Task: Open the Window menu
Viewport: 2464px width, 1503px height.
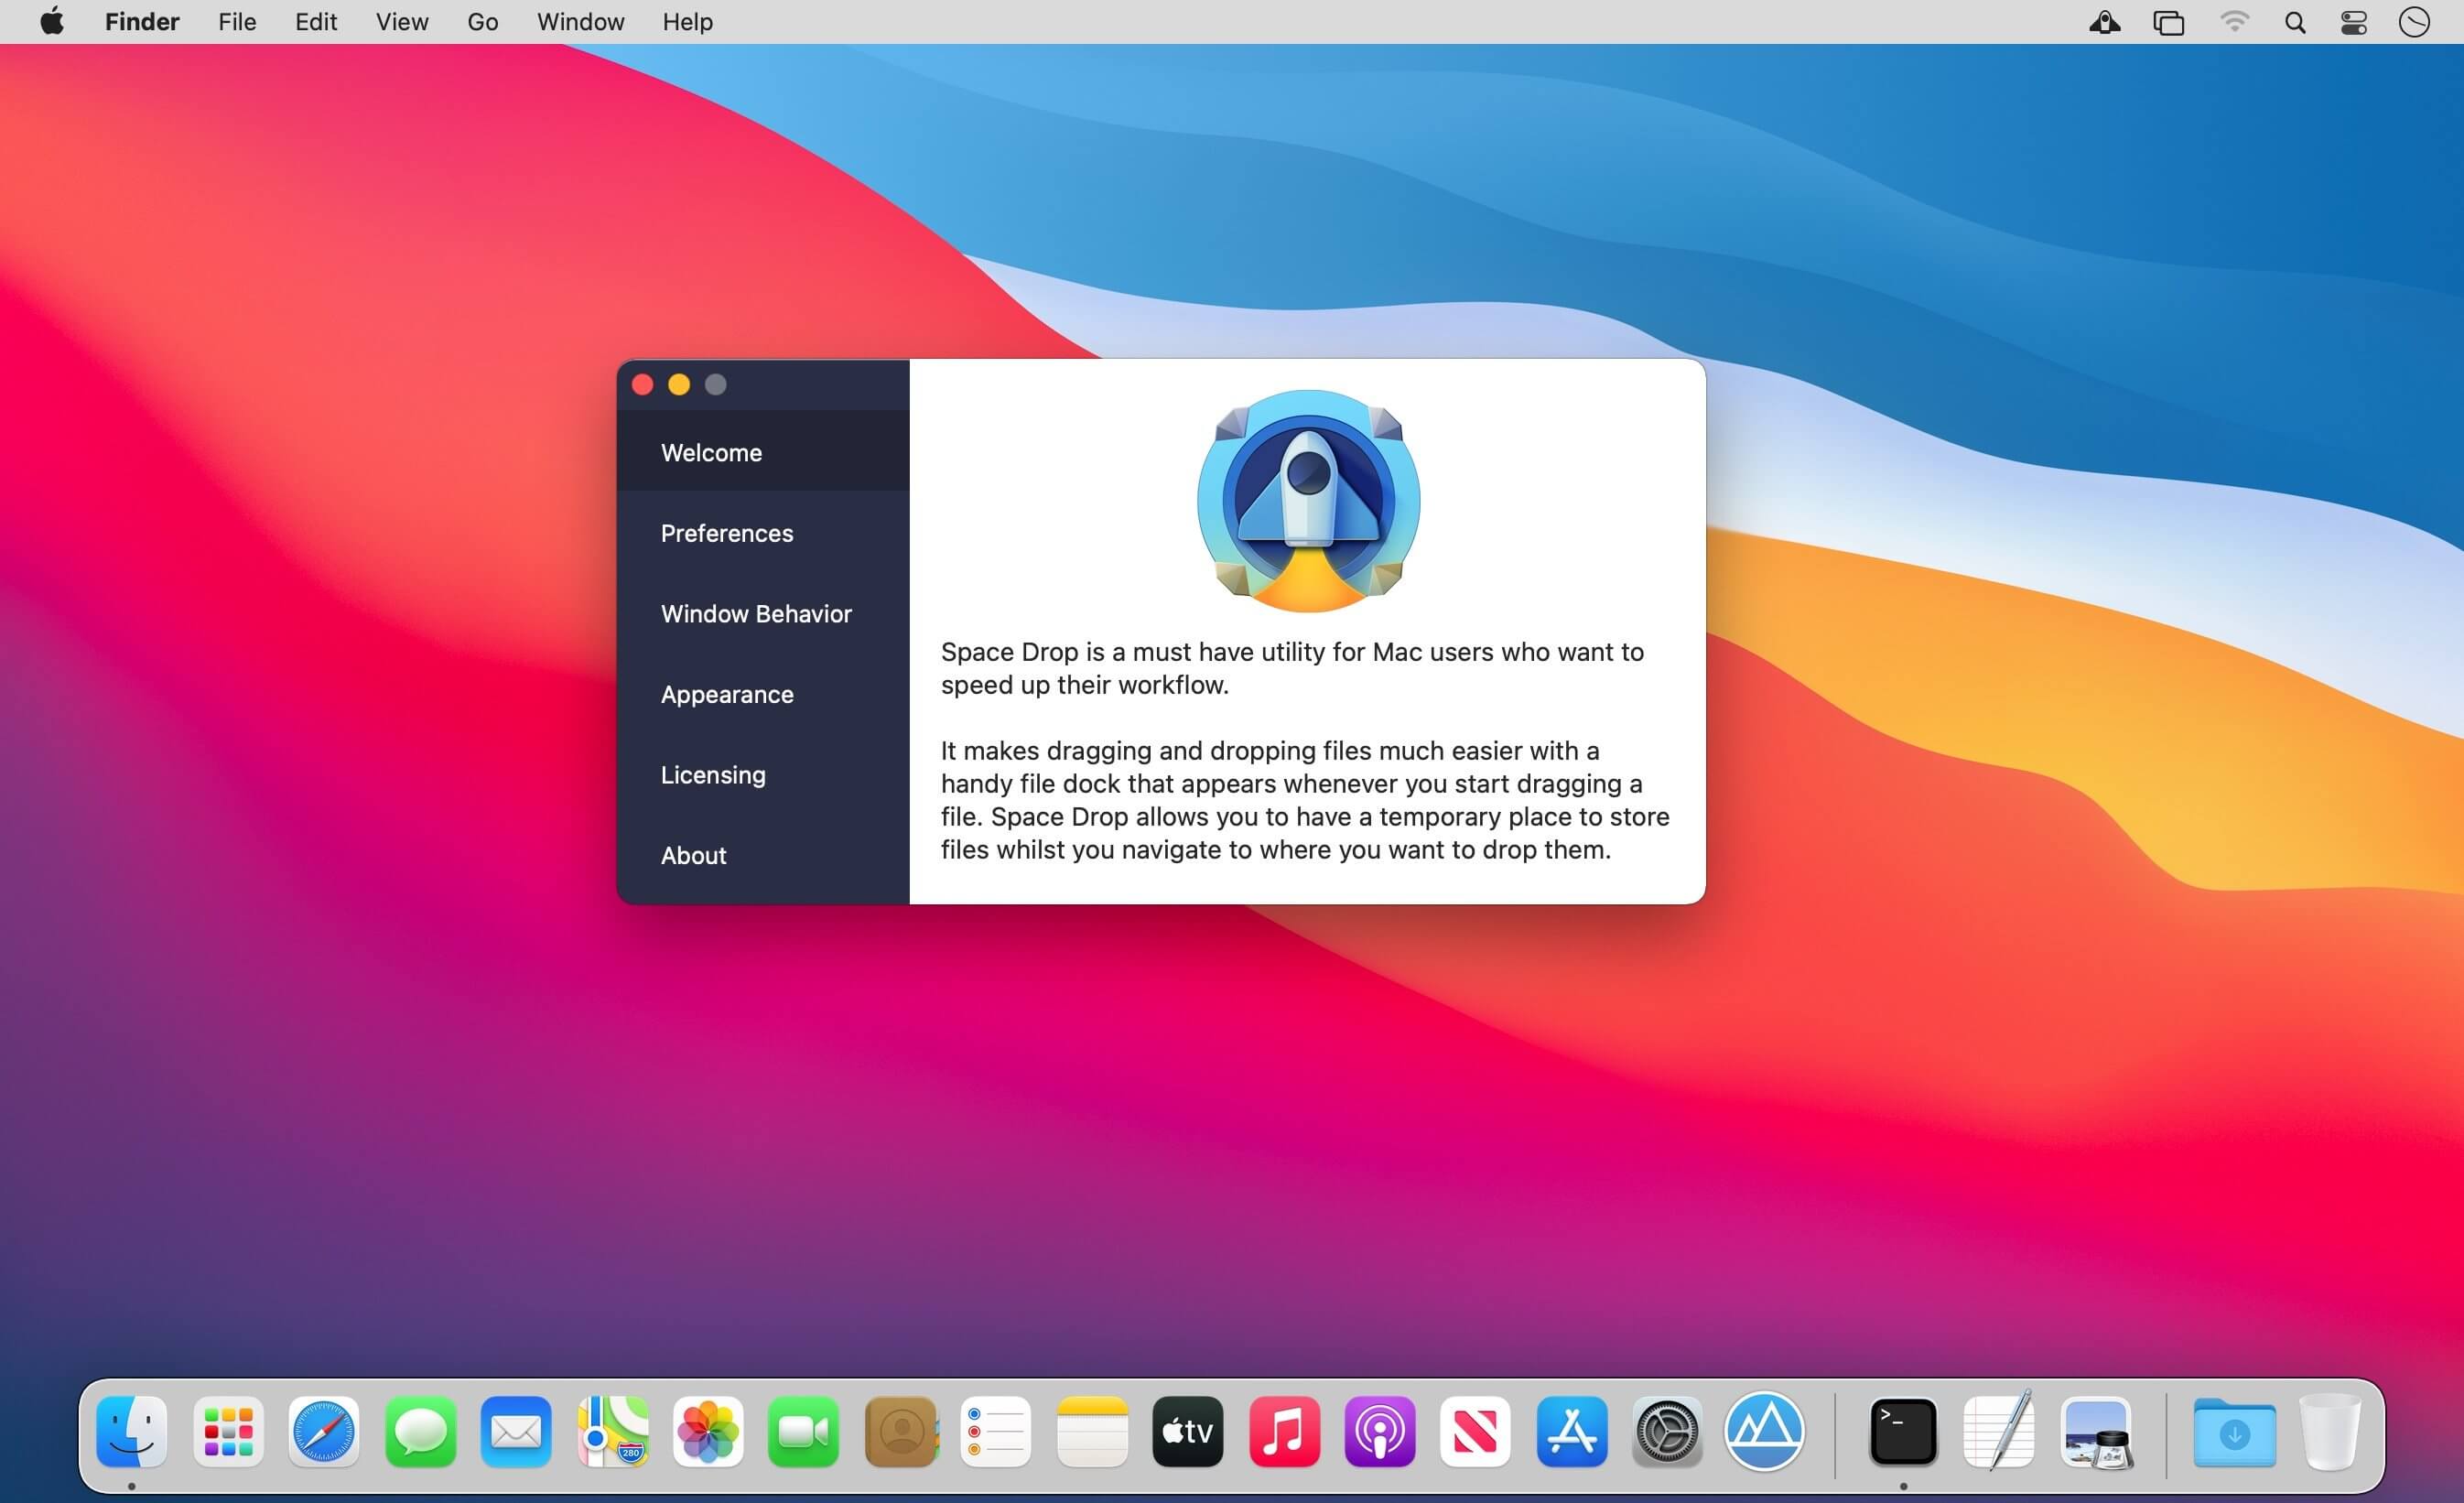Action: 580,21
